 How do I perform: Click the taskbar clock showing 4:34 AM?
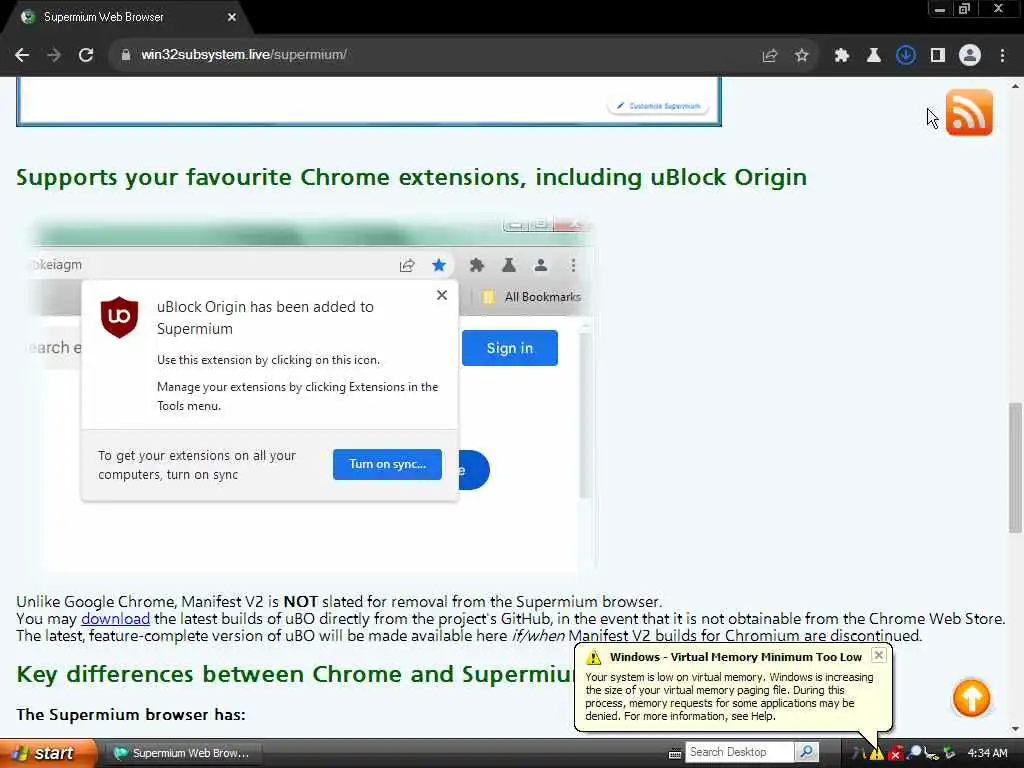(987, 754)
